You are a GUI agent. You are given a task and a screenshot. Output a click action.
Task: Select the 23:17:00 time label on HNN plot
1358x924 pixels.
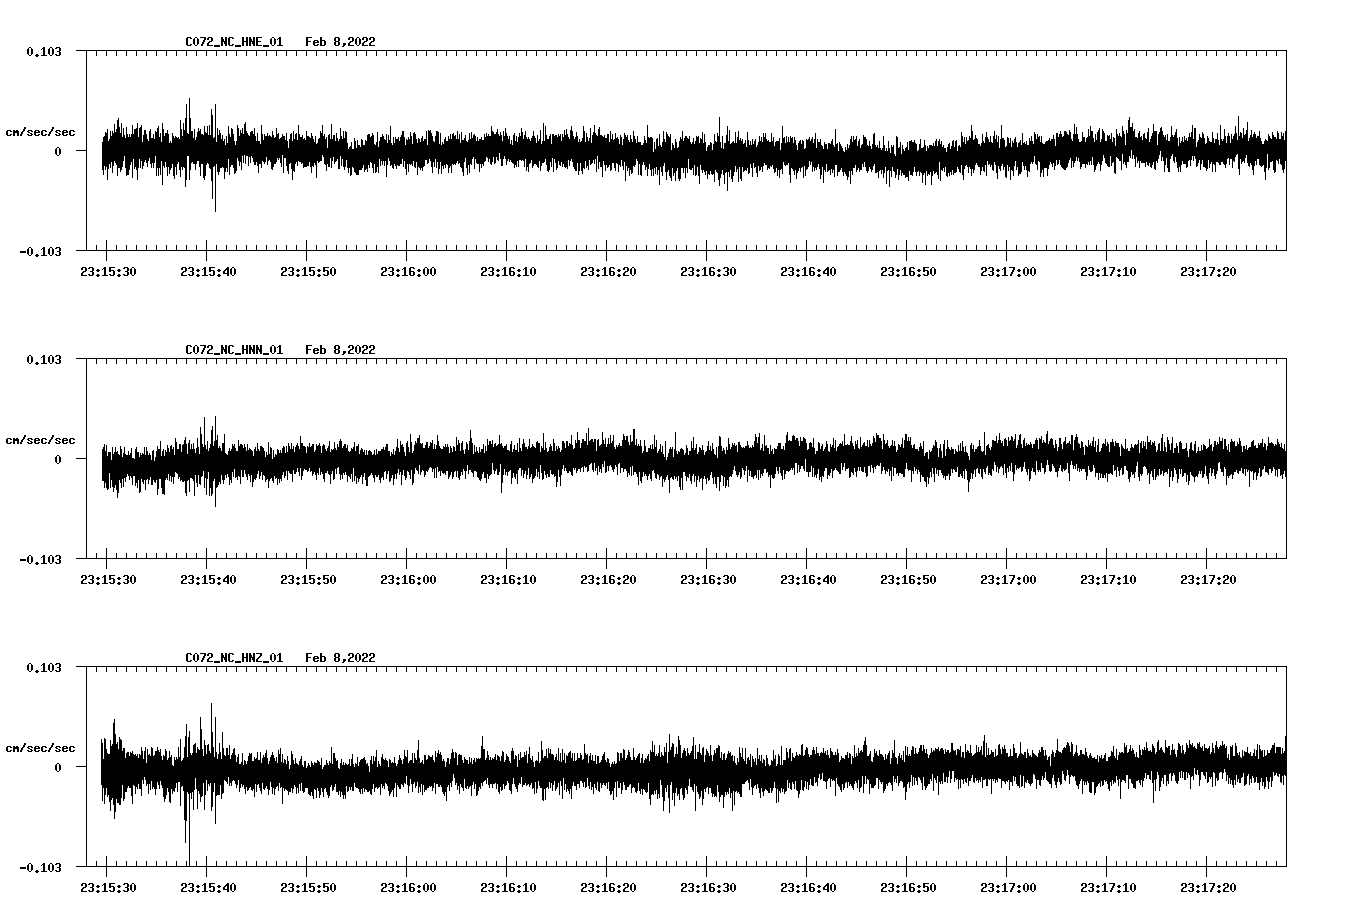point(1008,580)
